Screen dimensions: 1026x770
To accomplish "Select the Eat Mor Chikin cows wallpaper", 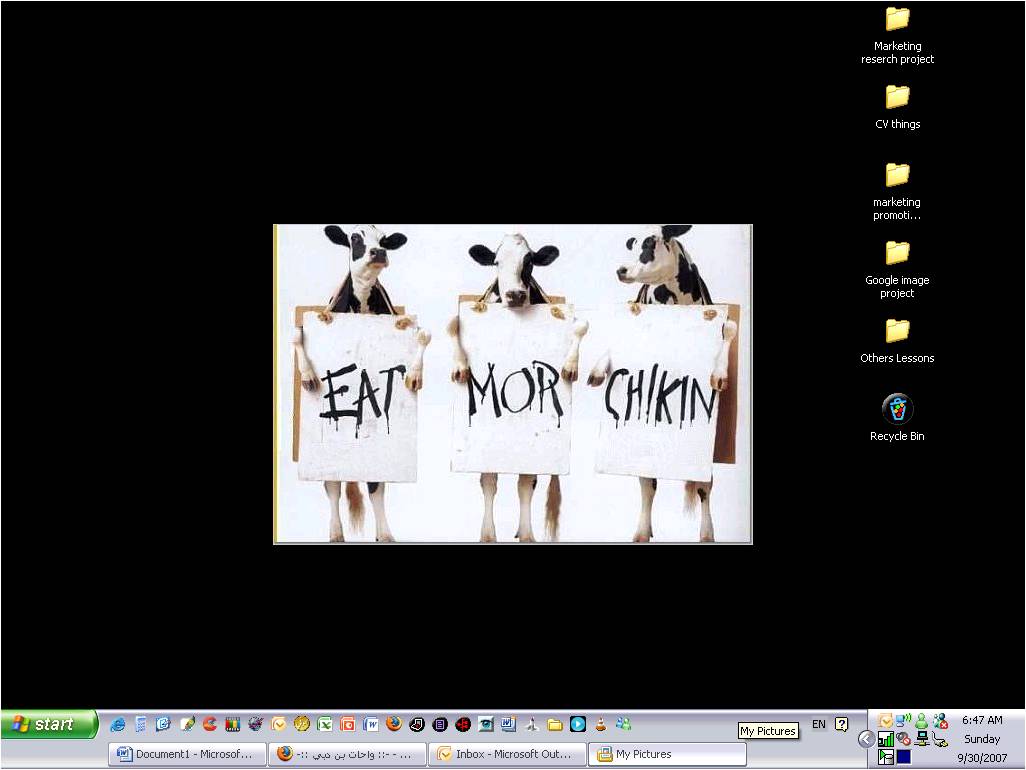I will click(x=513, y=384).
